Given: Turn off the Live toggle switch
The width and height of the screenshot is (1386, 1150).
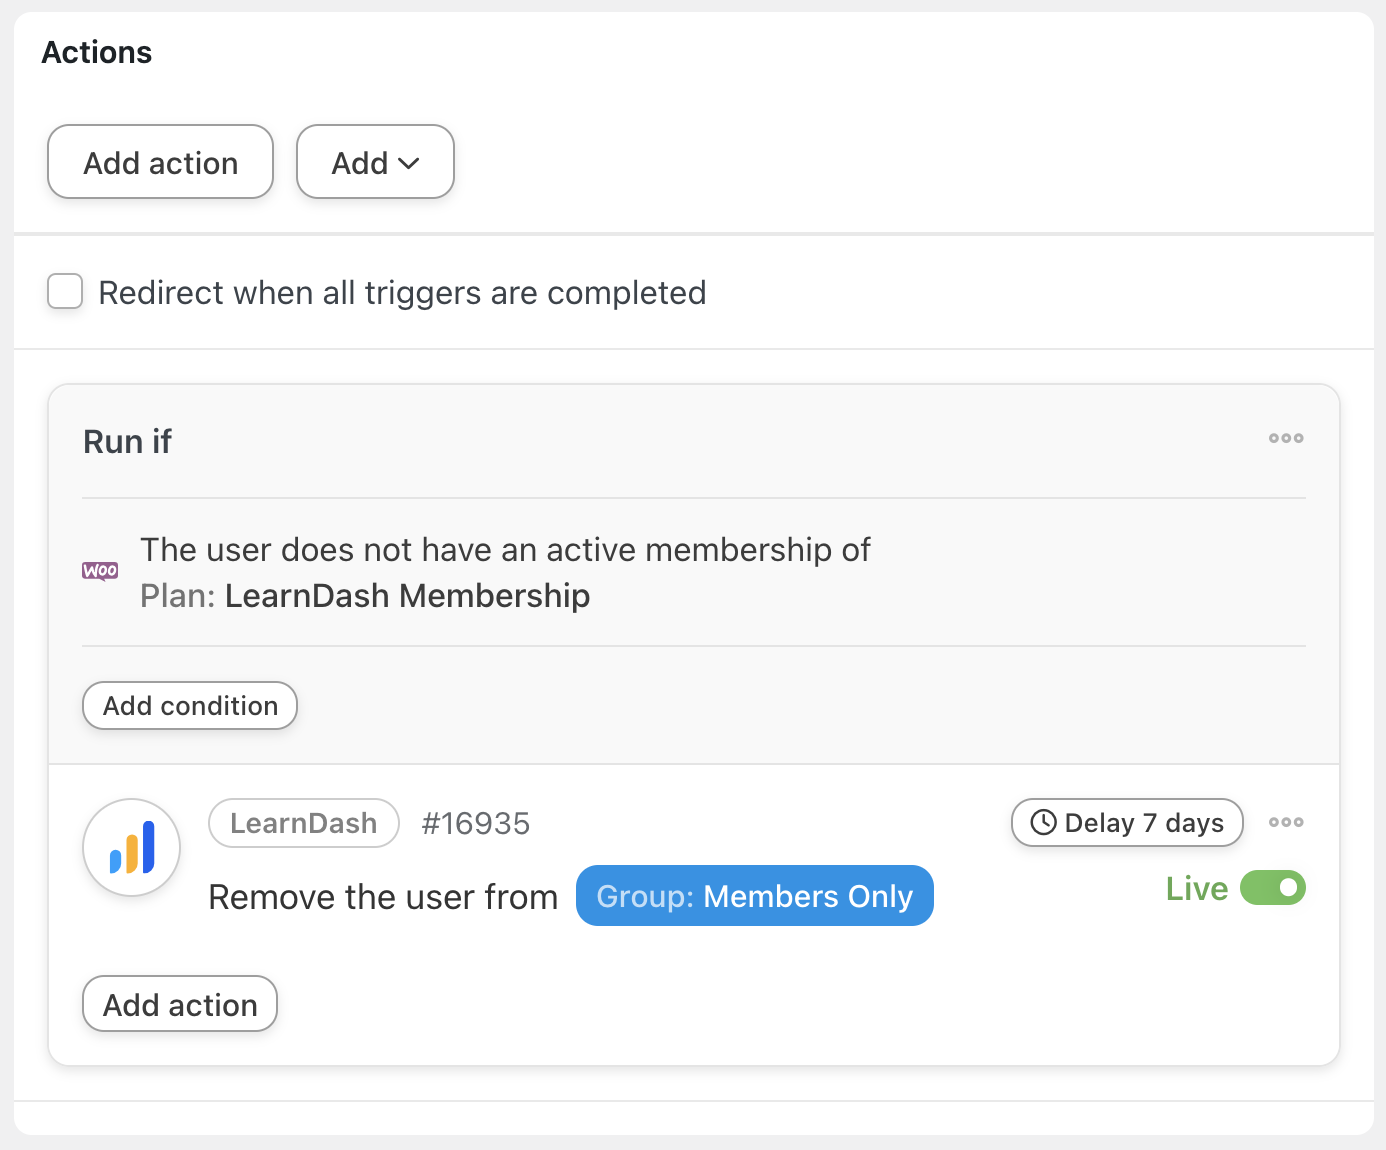Looking at the screenshot, I should pyautogui.click(x=1272, y=888).
